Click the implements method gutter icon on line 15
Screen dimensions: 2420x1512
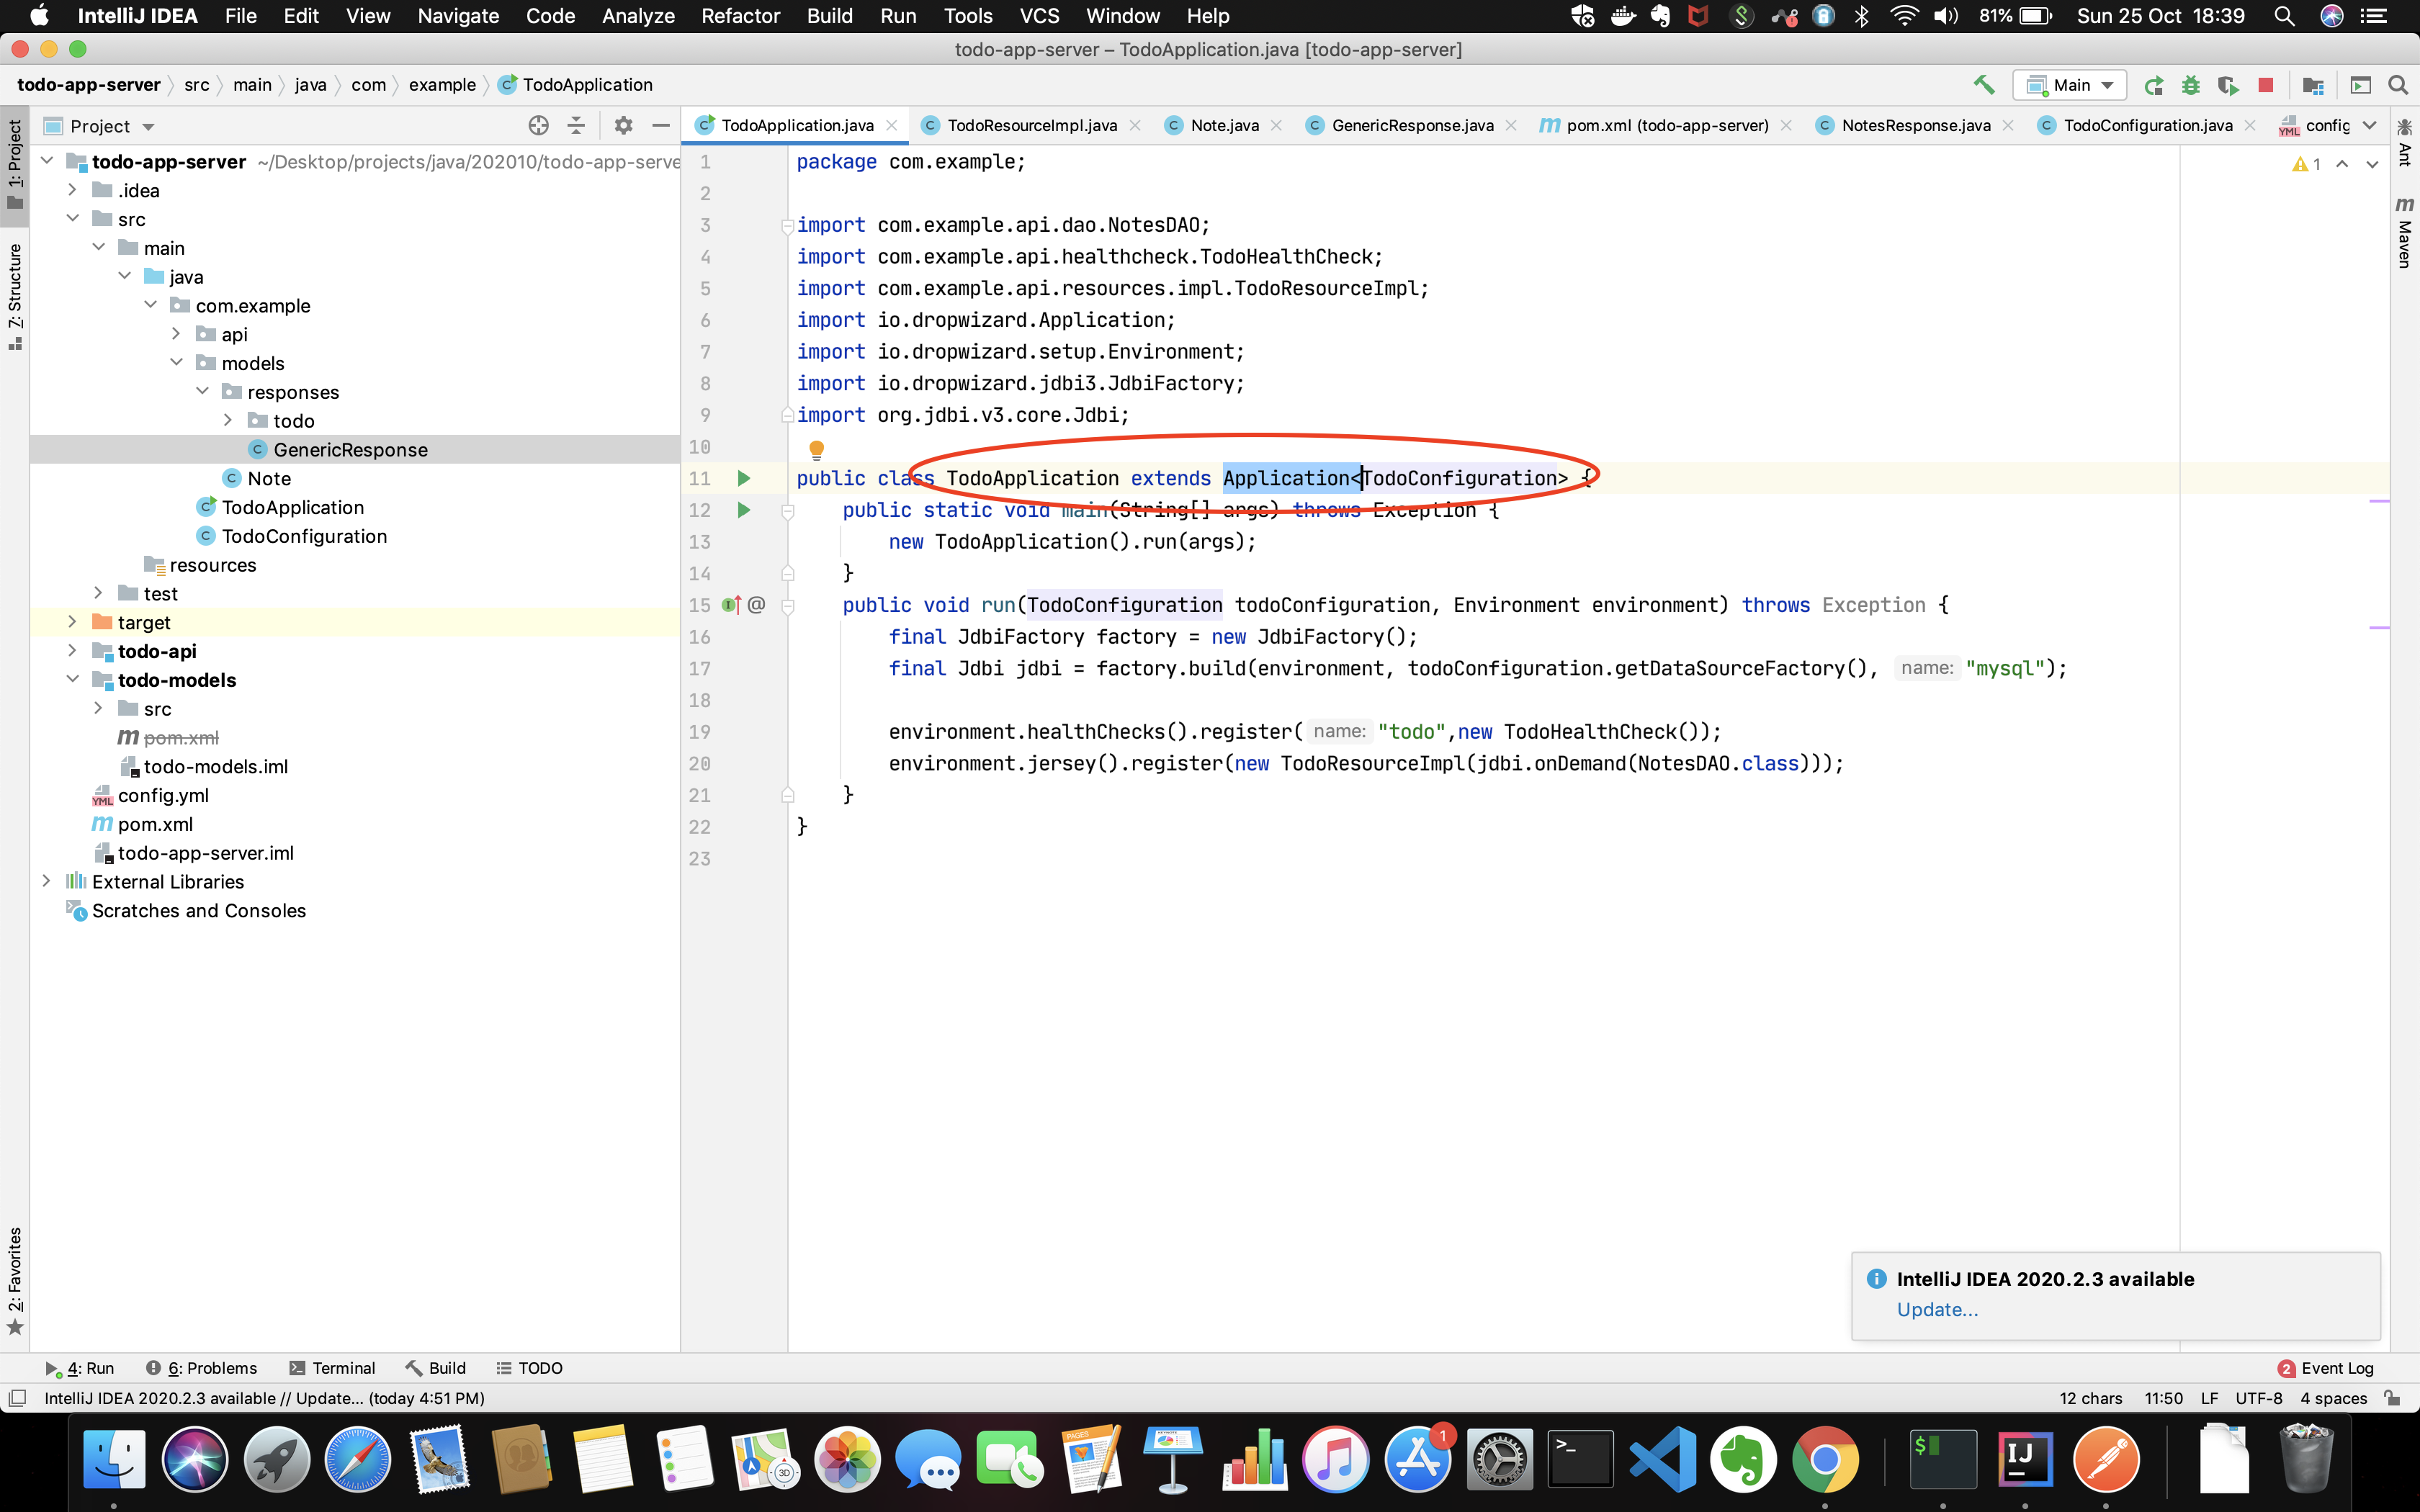coord(731,605)
